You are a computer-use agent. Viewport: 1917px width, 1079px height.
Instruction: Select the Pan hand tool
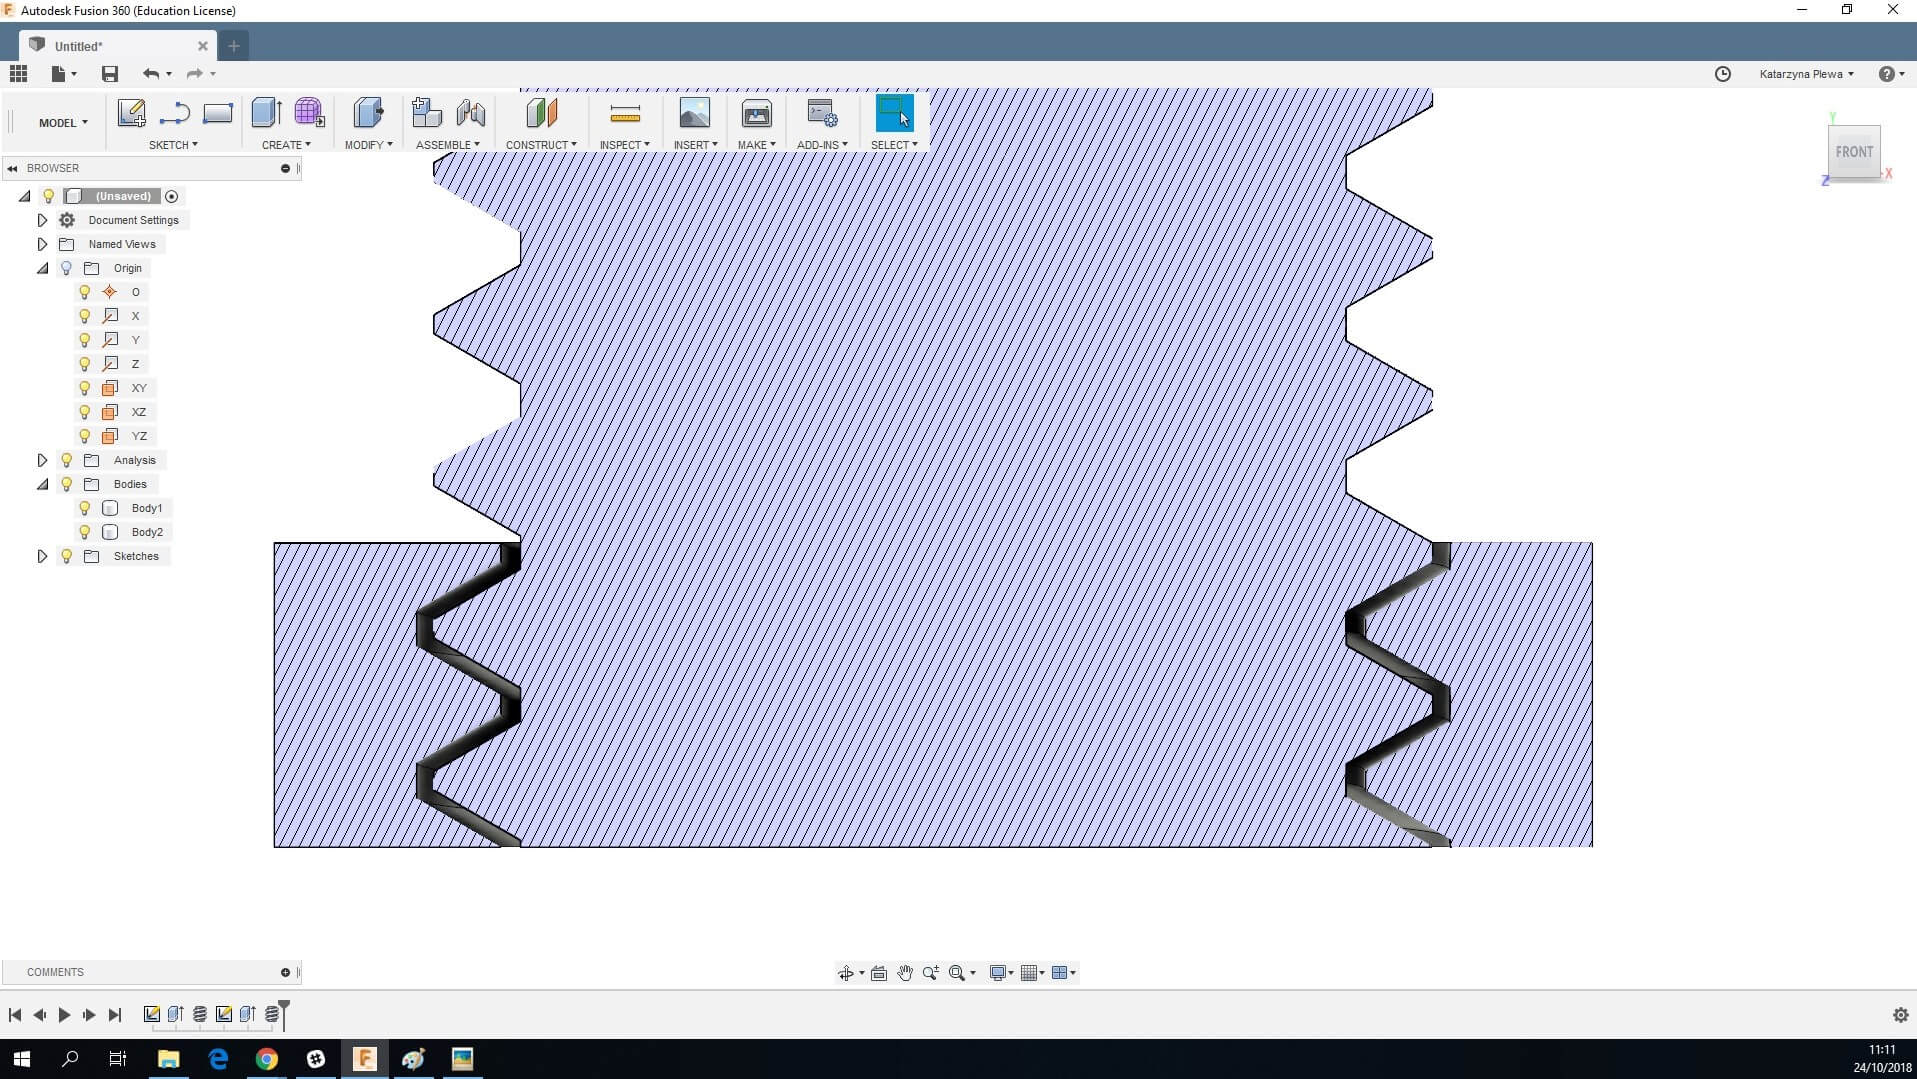point(905,973)
